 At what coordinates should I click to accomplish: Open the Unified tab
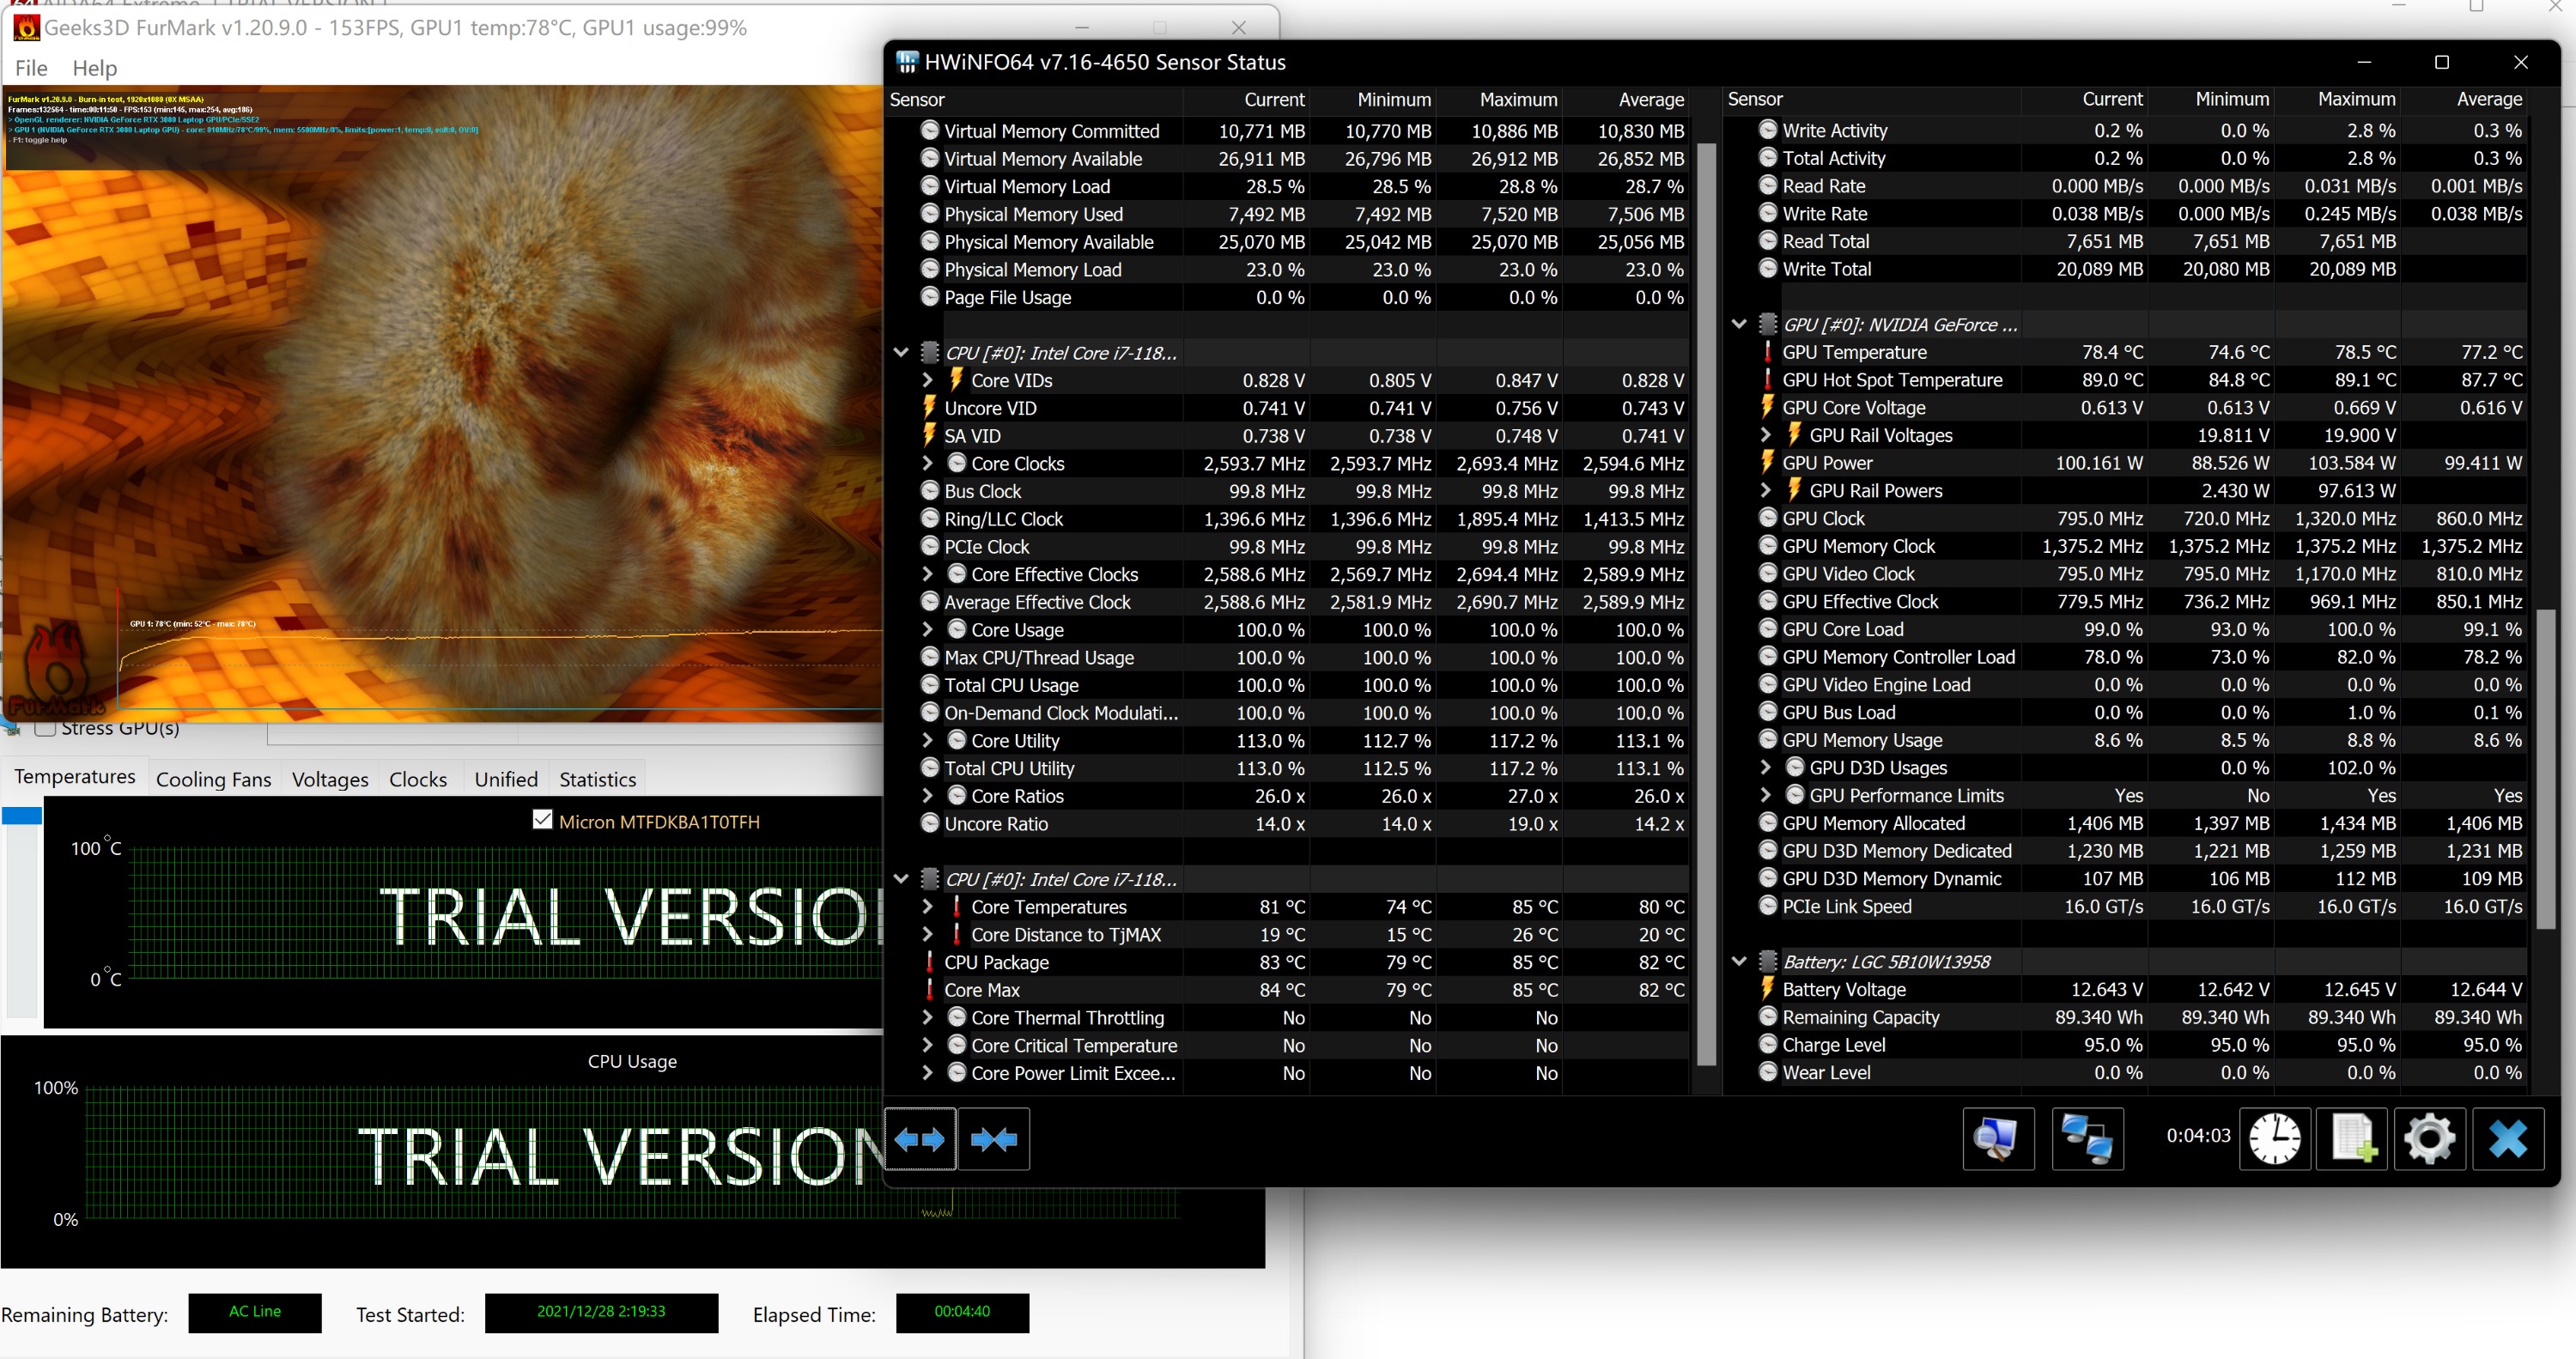click(506, 778)
